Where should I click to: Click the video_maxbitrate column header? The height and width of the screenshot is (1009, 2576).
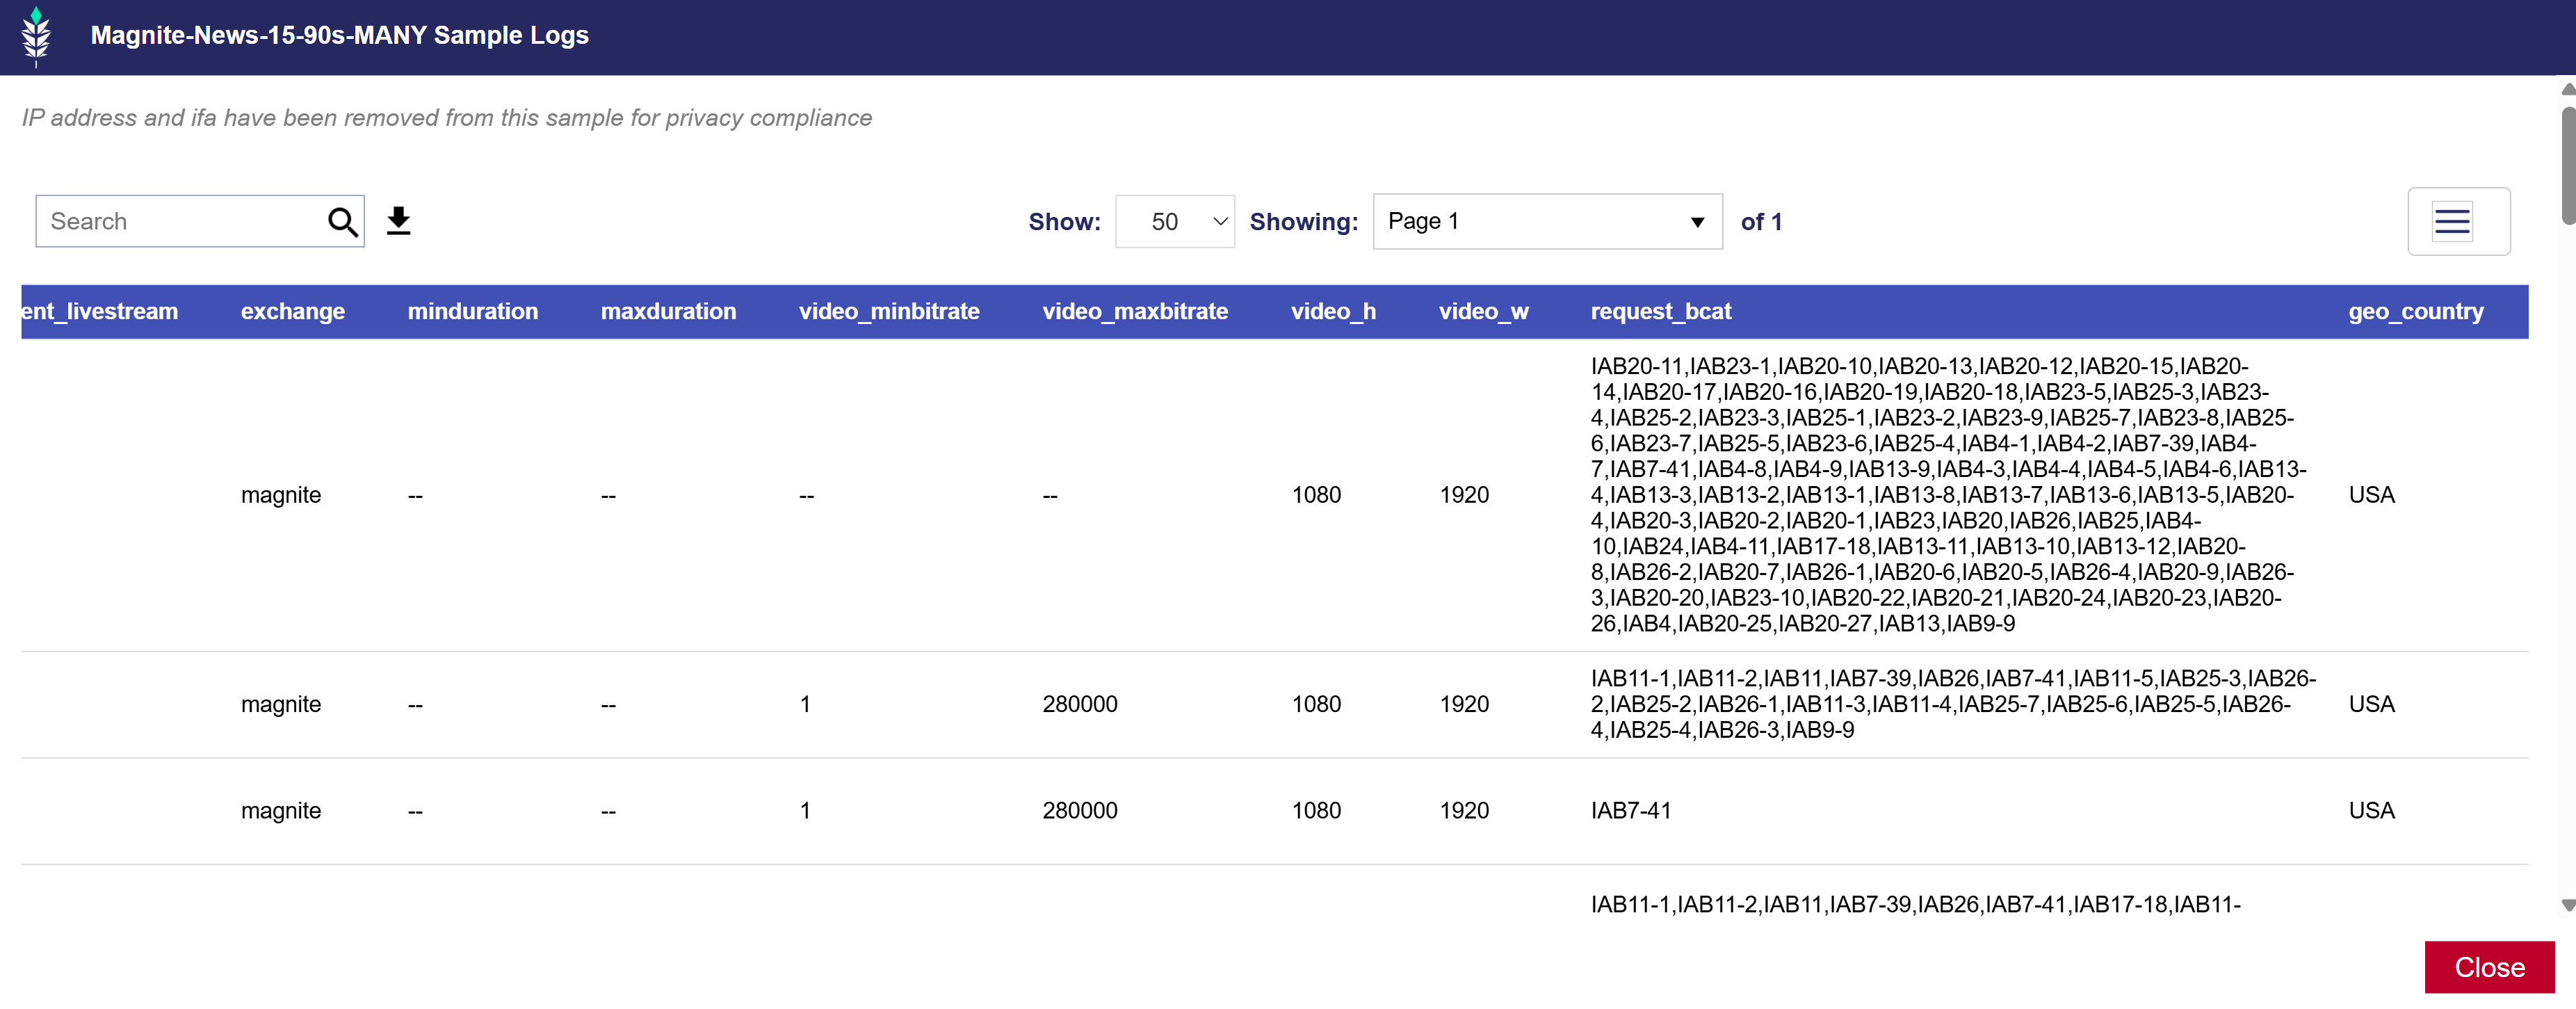point(1134,312)
